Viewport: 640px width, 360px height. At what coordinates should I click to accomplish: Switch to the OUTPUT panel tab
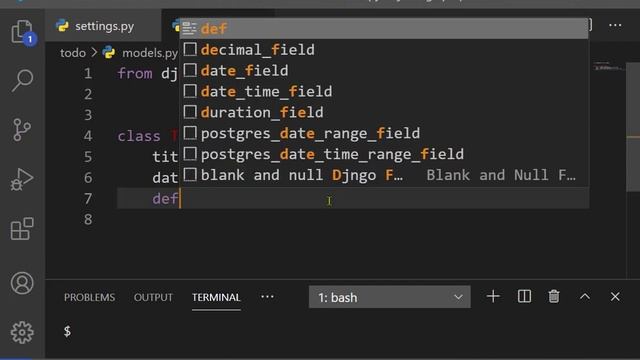pos(153,297)
